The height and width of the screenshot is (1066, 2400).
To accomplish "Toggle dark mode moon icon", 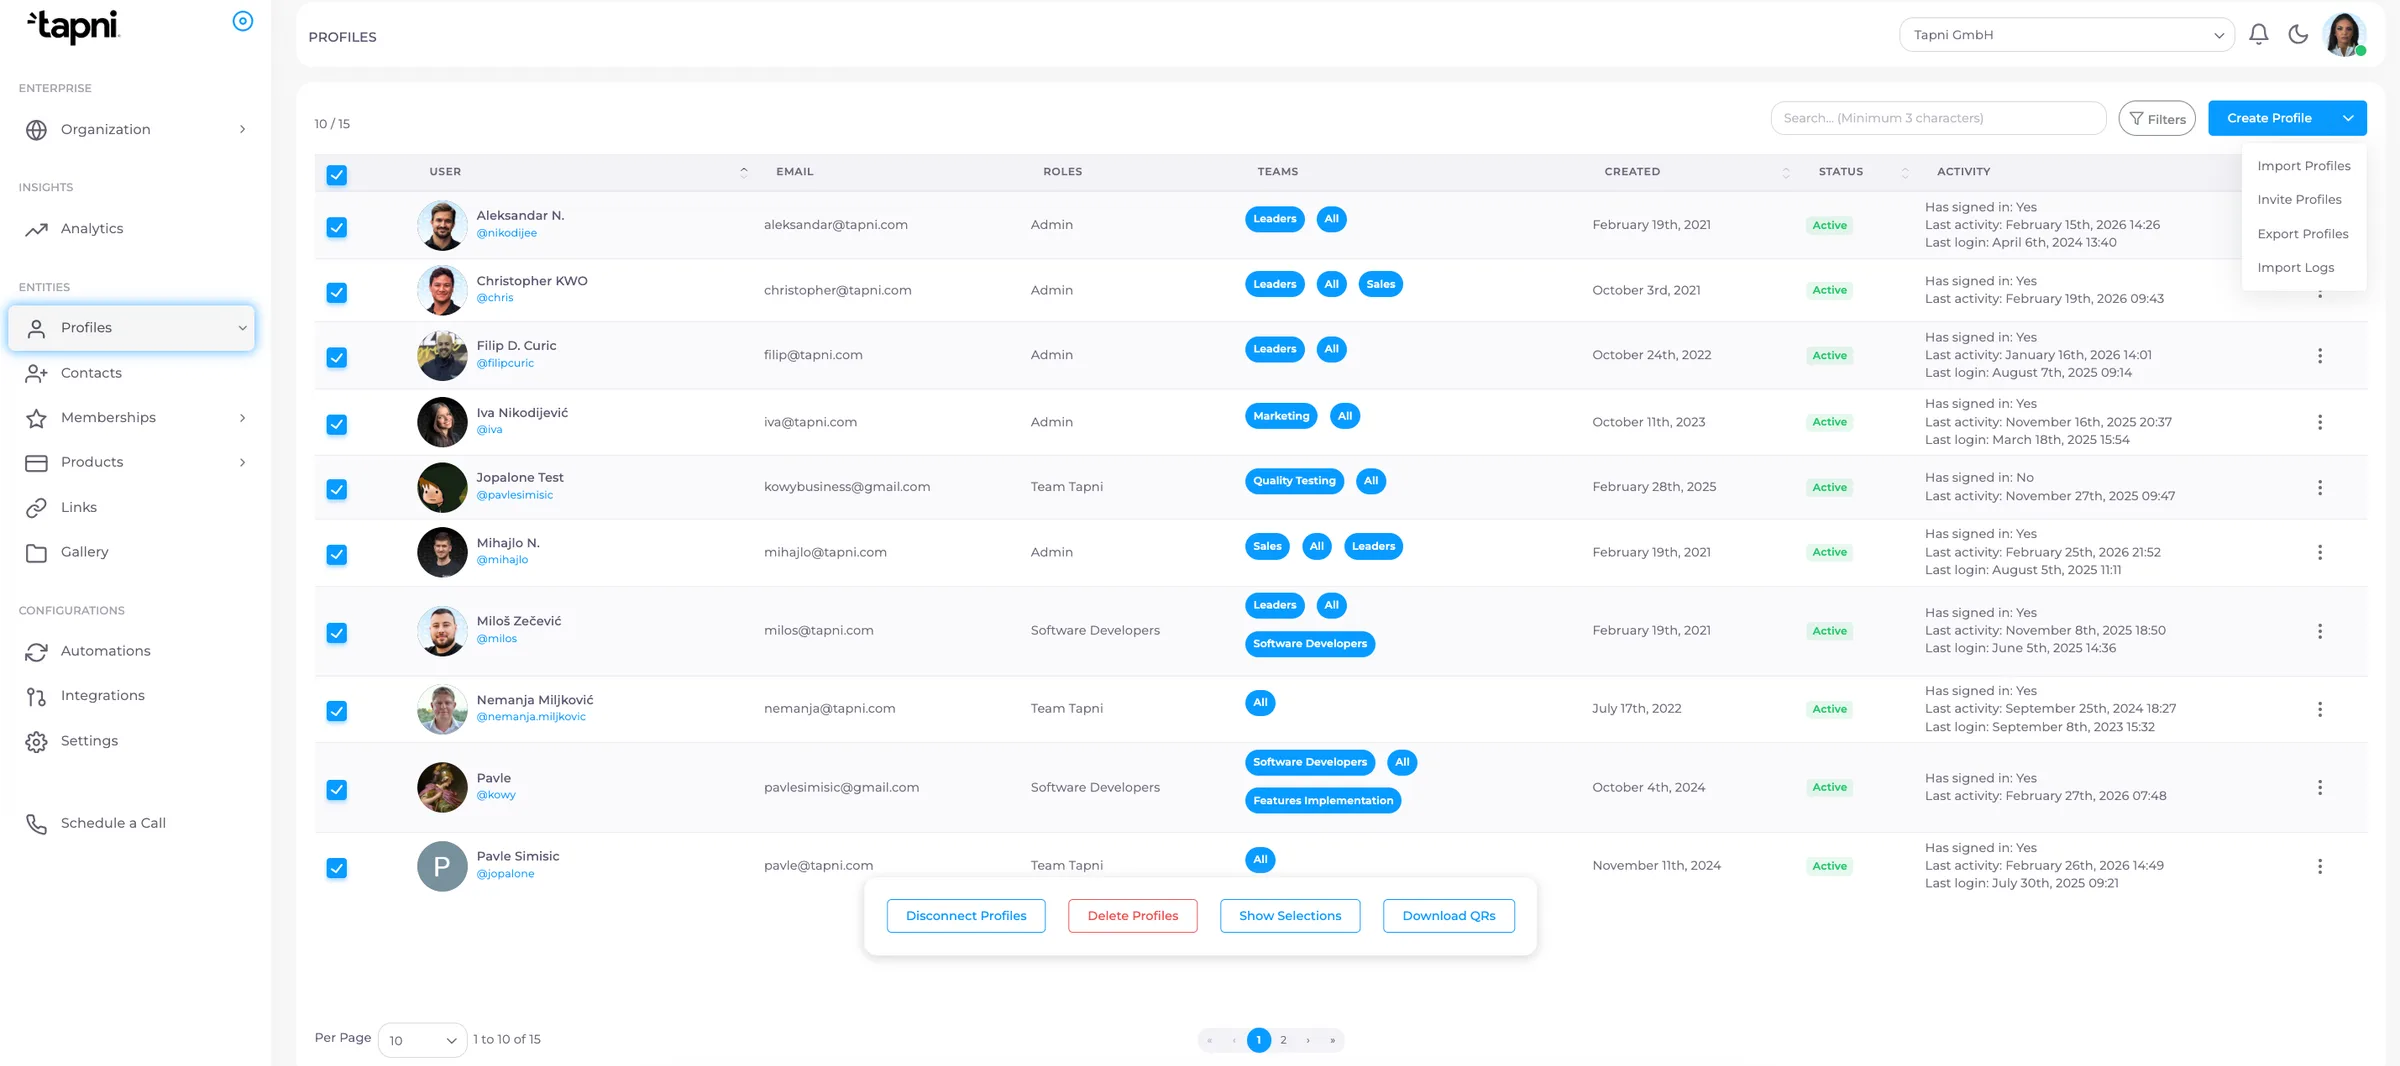I will (2298, 34).
